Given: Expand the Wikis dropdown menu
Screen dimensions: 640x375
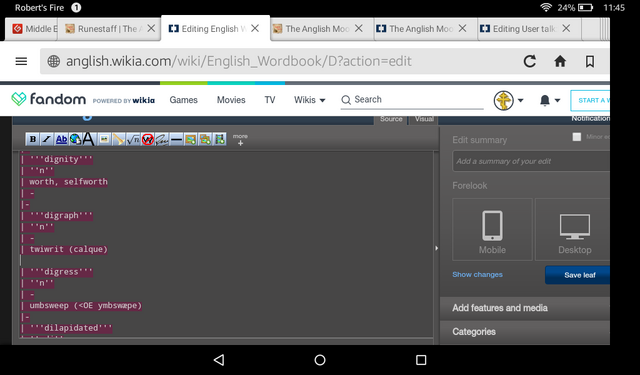Looking at the screenshot, I should pyautogui.click(x=309, y=100).
